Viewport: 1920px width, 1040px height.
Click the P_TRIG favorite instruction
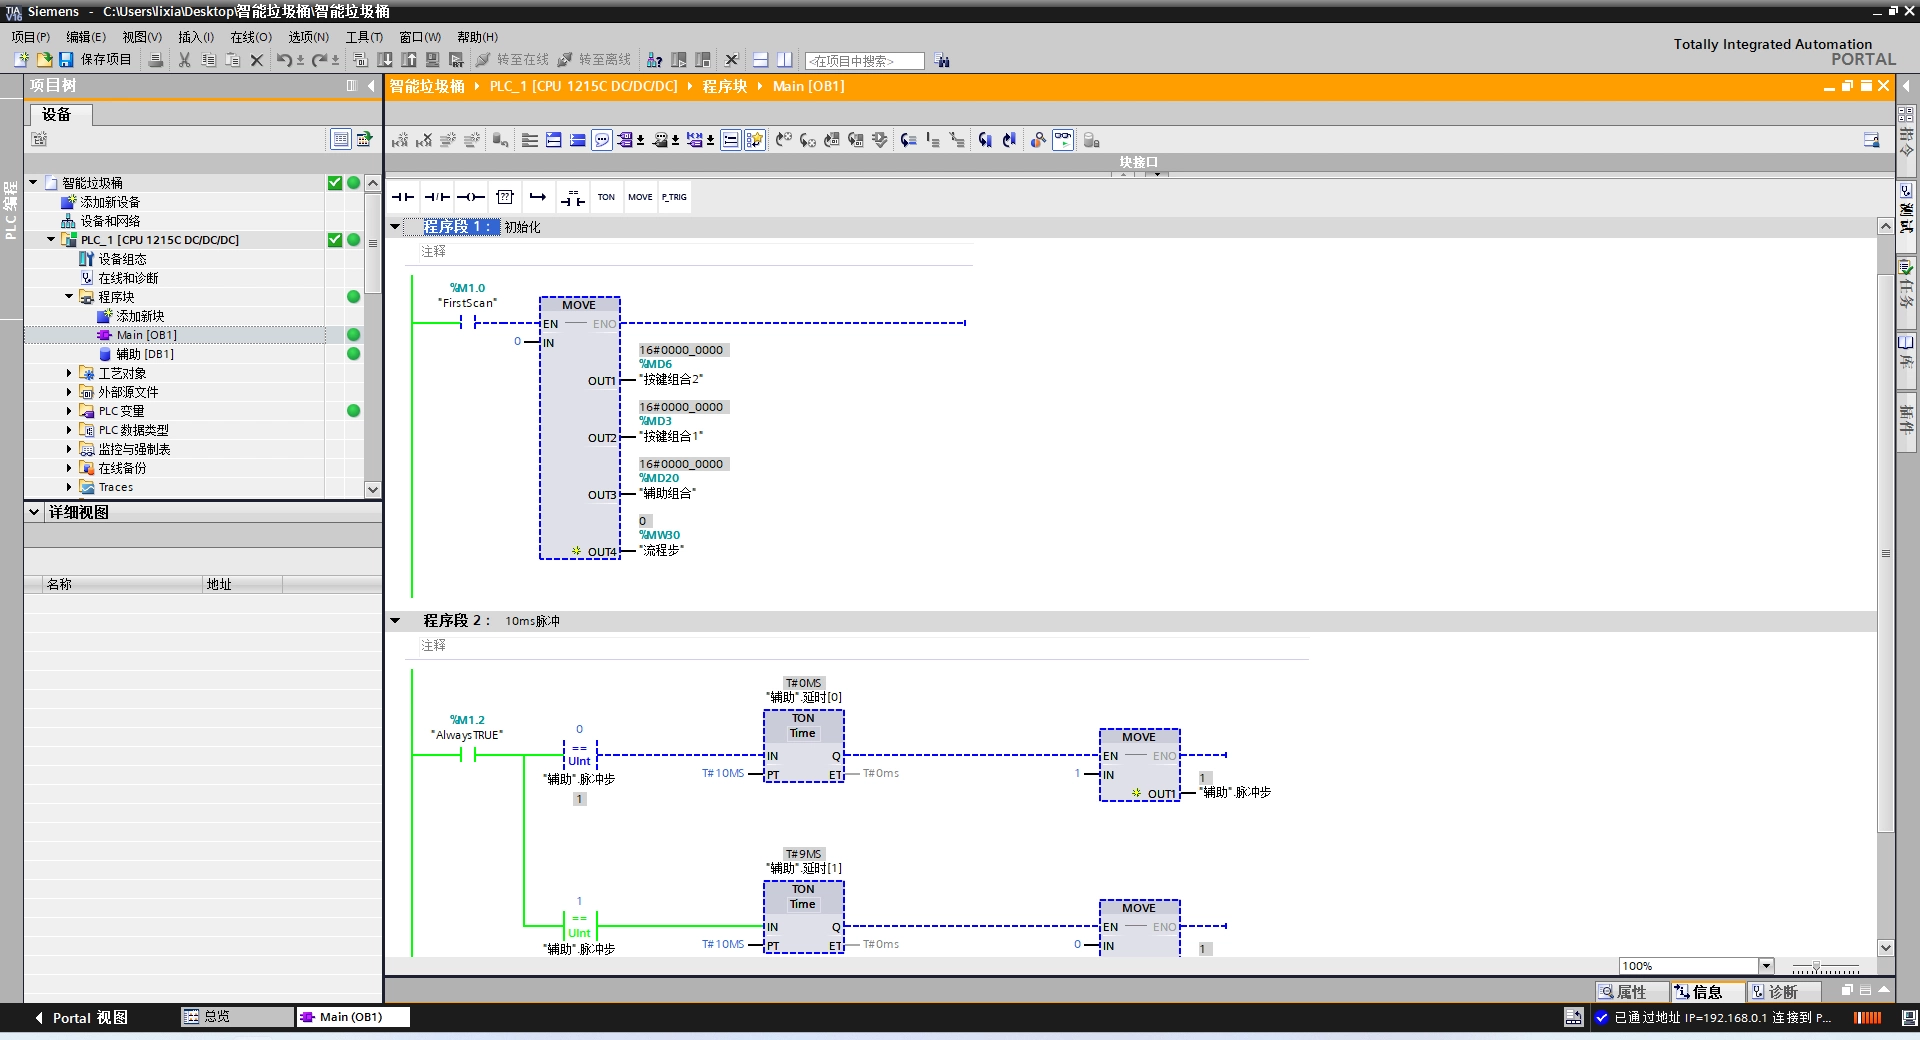click(674, 197)
